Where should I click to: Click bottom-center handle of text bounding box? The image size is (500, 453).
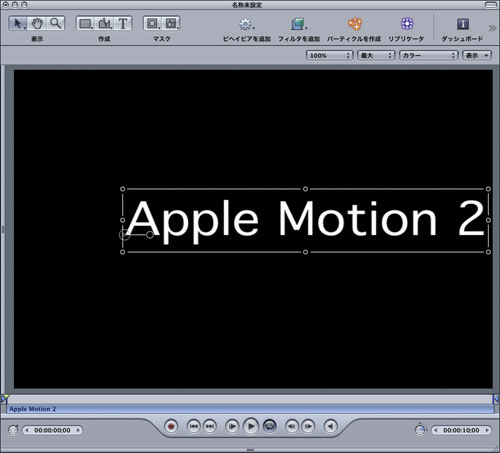pyautogui.click(x=305, y=252)
